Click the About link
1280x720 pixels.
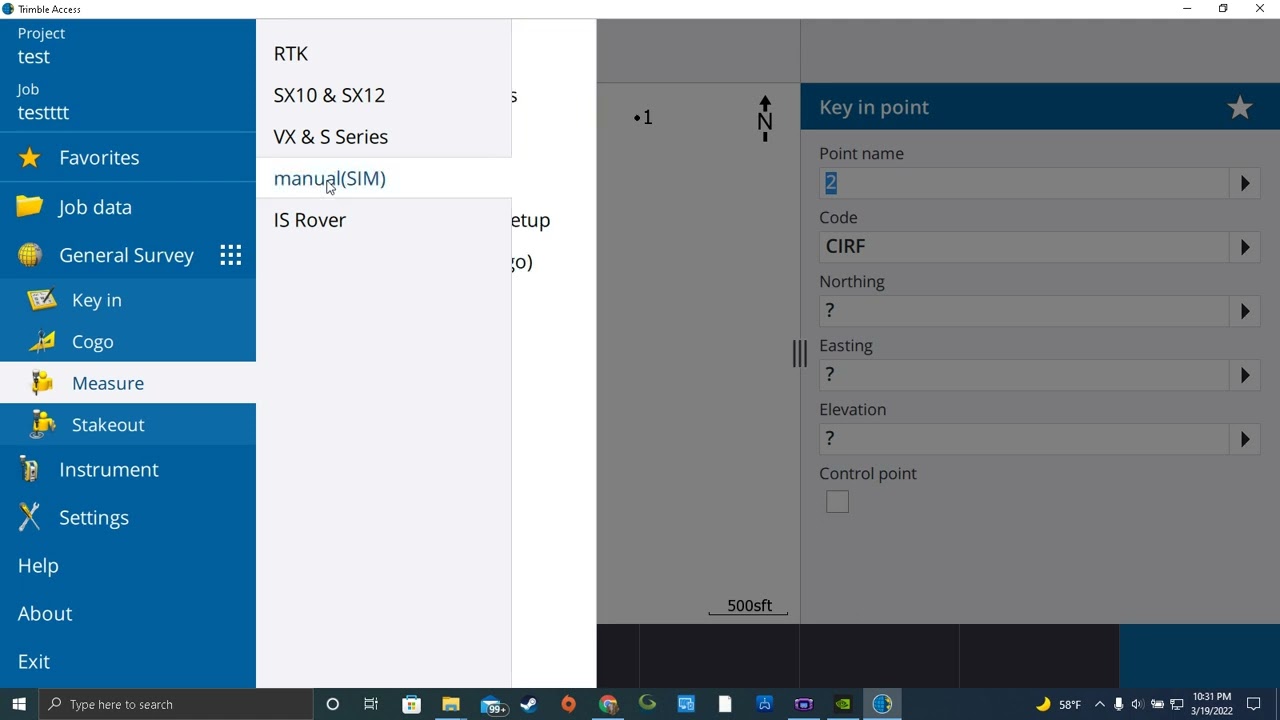click(45, 614)
